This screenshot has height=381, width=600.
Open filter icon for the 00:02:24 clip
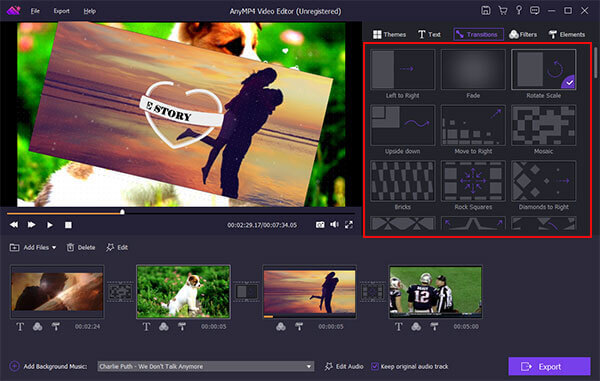(x=38, y=326)
